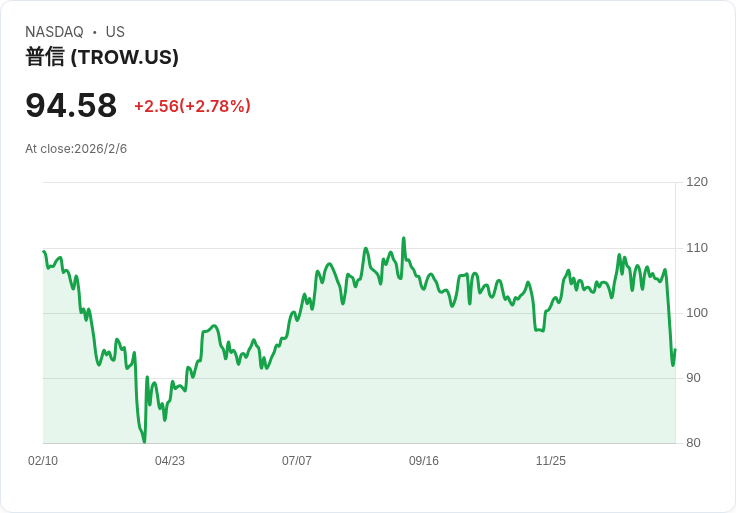Click the chart line's starting point at 02/10

(x=44, y=252)
